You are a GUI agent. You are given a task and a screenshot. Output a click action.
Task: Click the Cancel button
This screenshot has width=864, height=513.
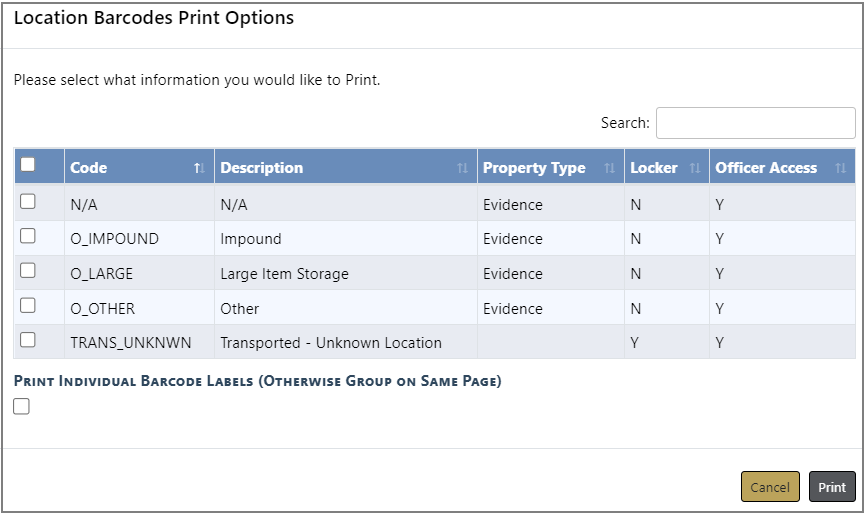click(770, 487)
